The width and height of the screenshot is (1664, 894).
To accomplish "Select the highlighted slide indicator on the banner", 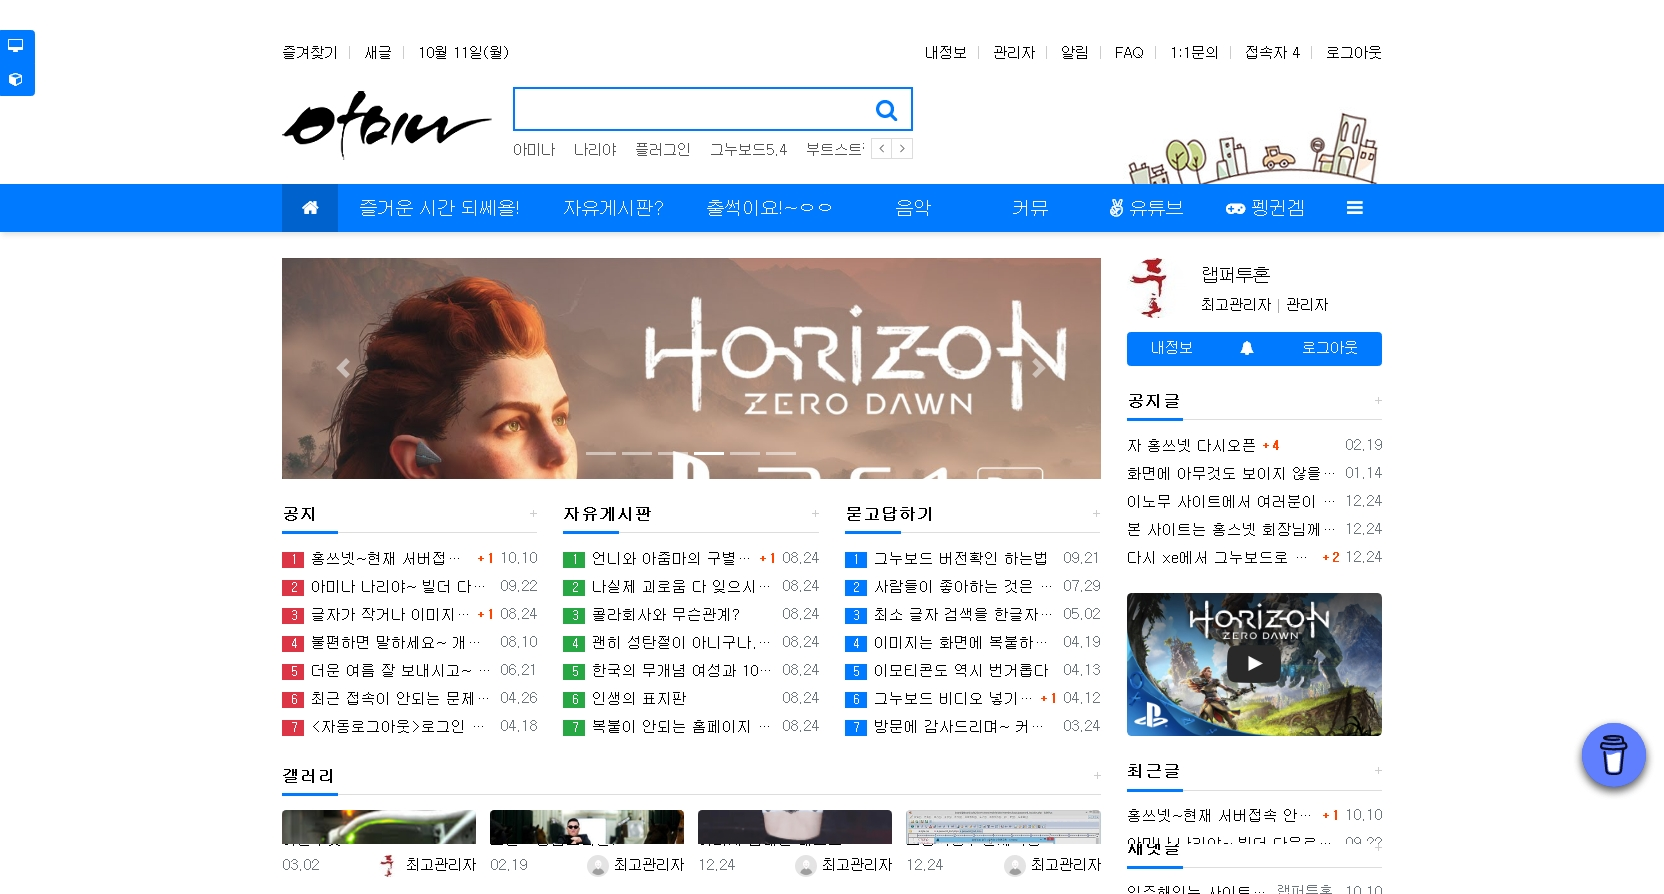I will pyautogui.click(x=709, y=453).
